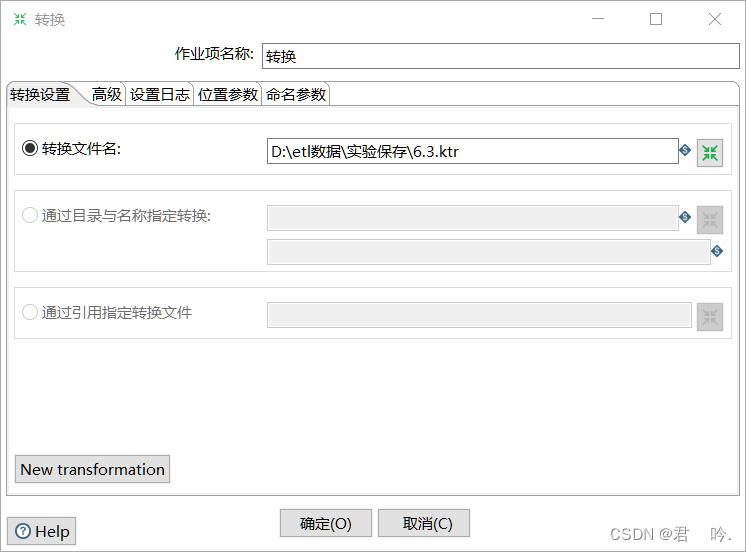
Task: Confirm with the 确定(O) button
Action: [x=325, y=523]
